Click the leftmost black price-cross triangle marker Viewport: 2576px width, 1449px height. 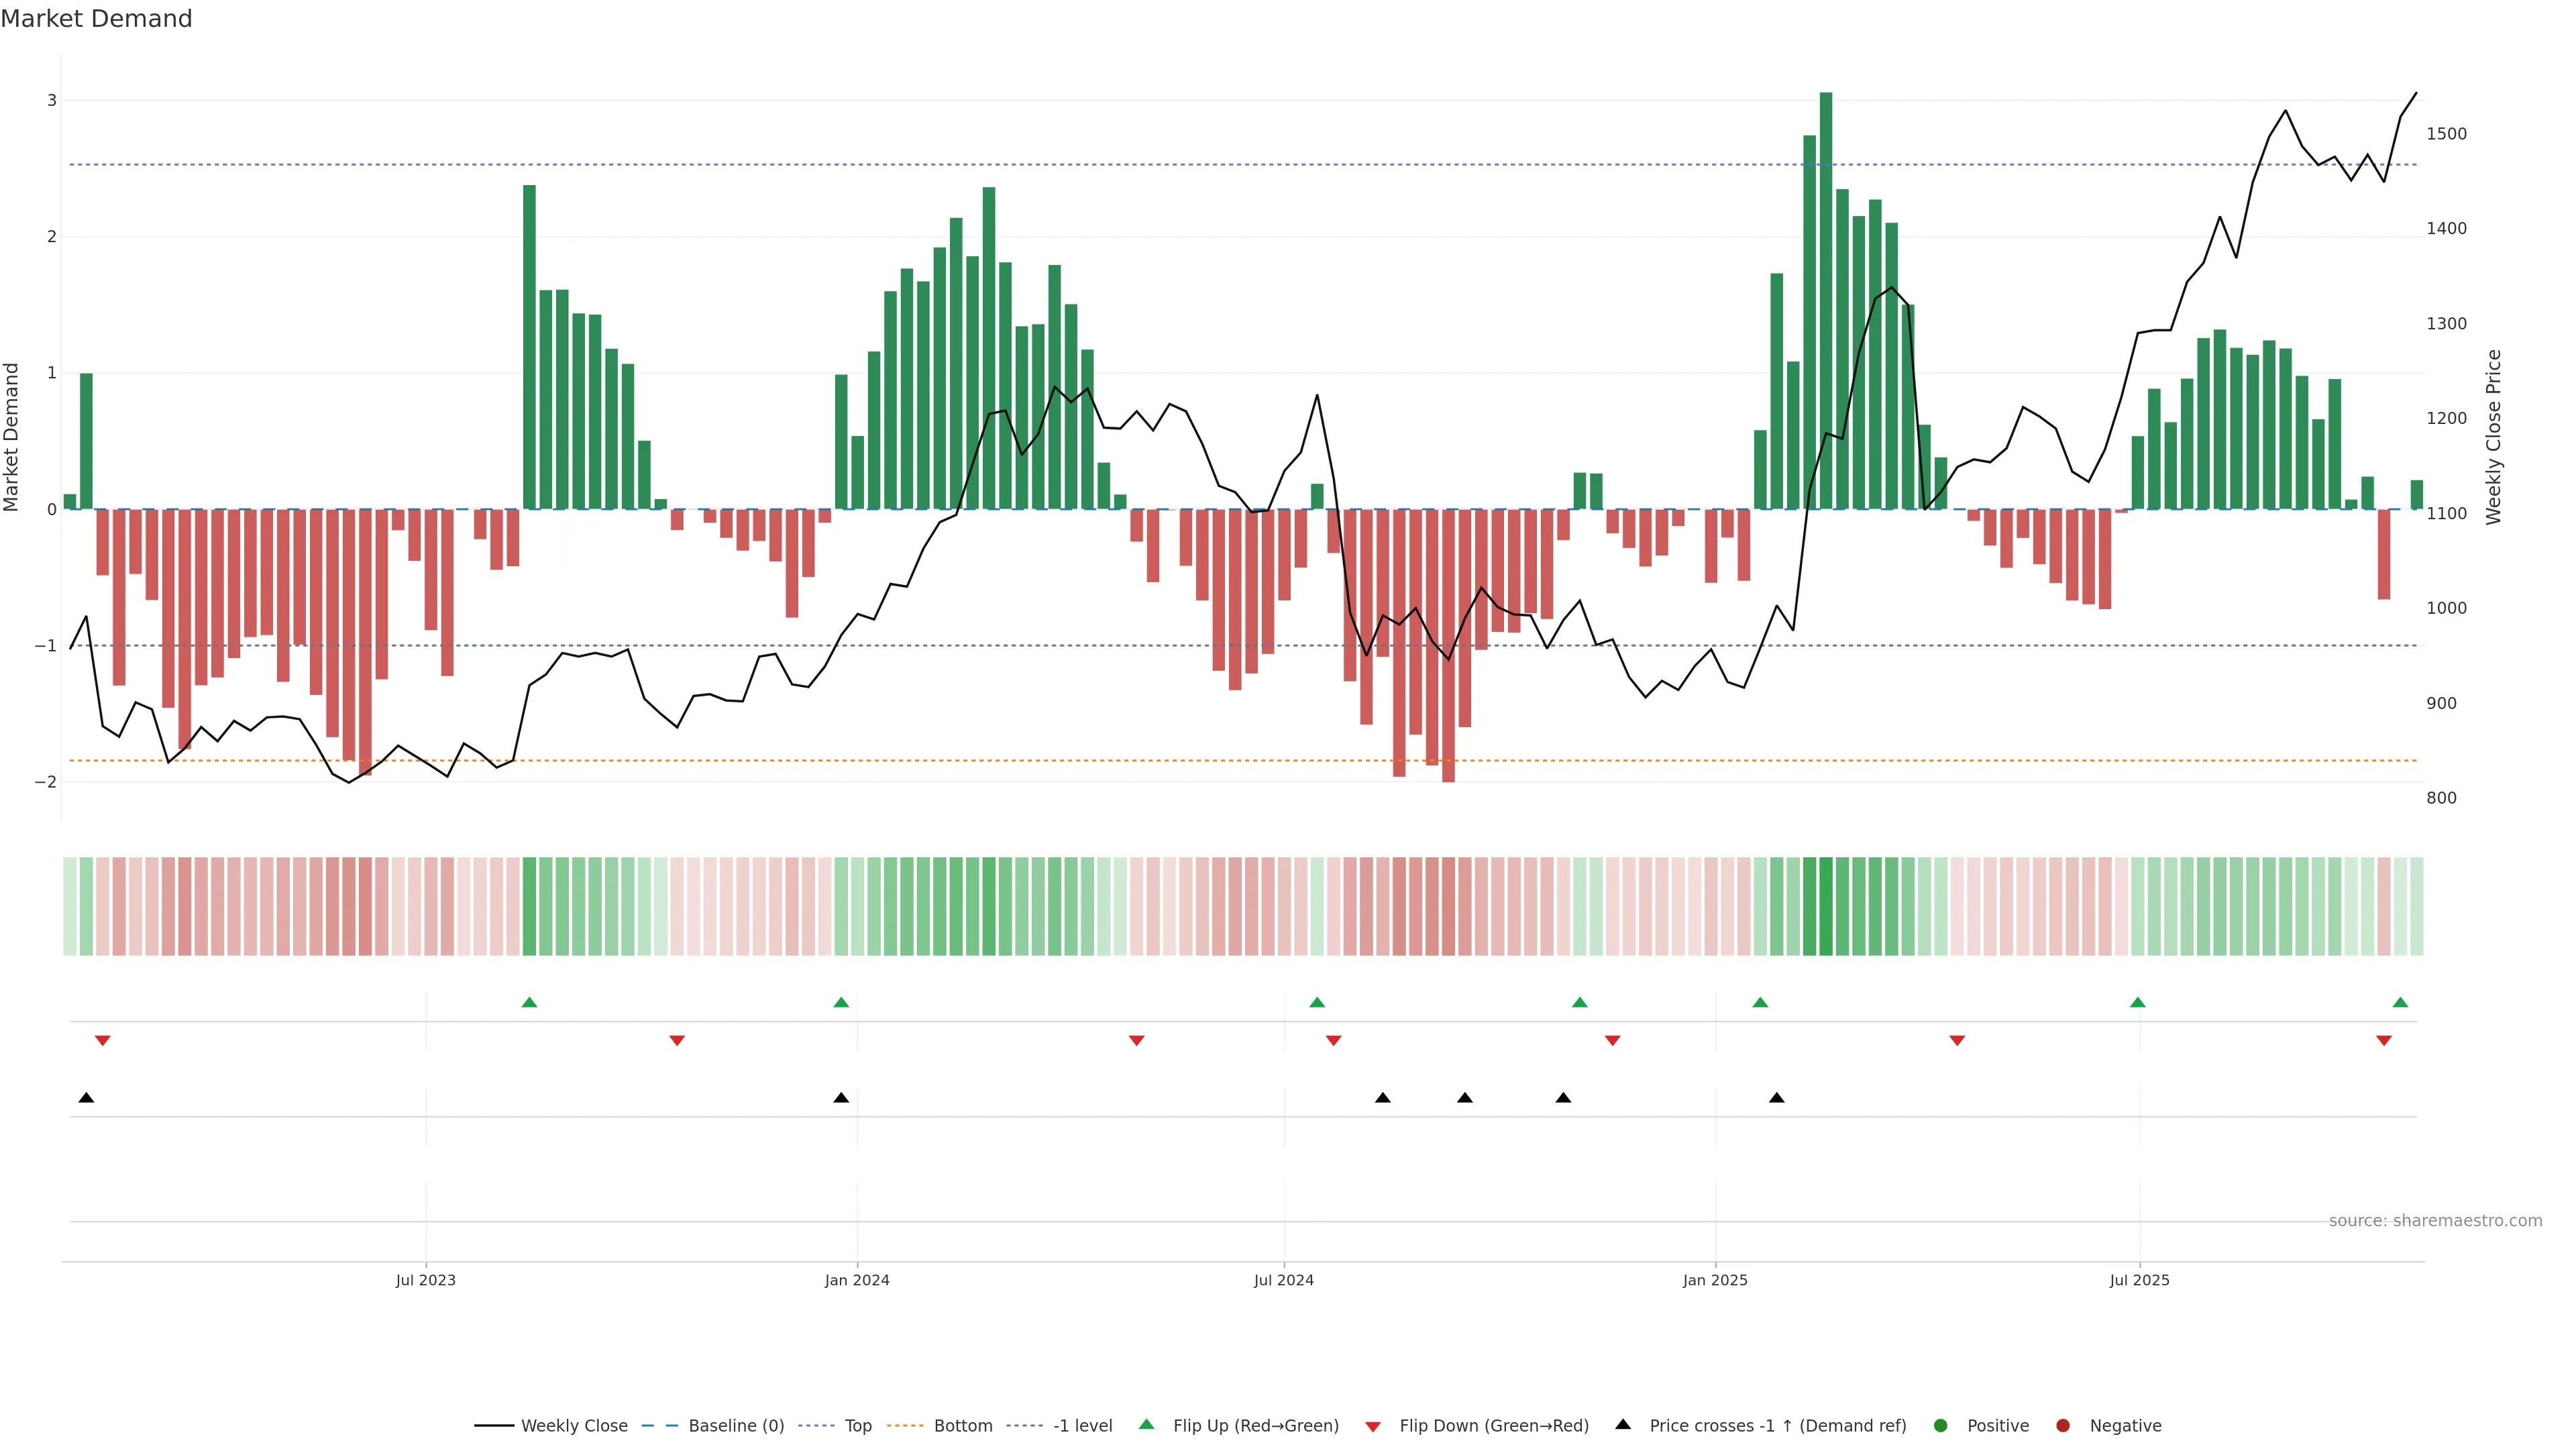click(86, 1098)
